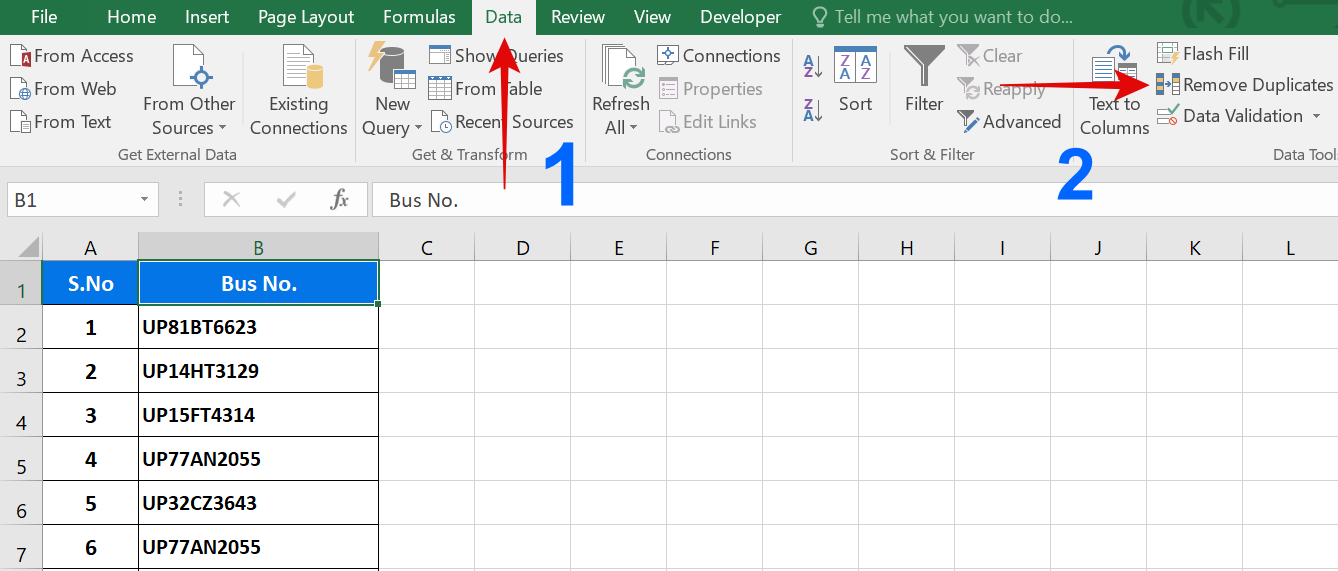The height and width of the screenshot is (571, 1338).
Task: Go to the Page Layout tab
Action: tap(306, 17)
